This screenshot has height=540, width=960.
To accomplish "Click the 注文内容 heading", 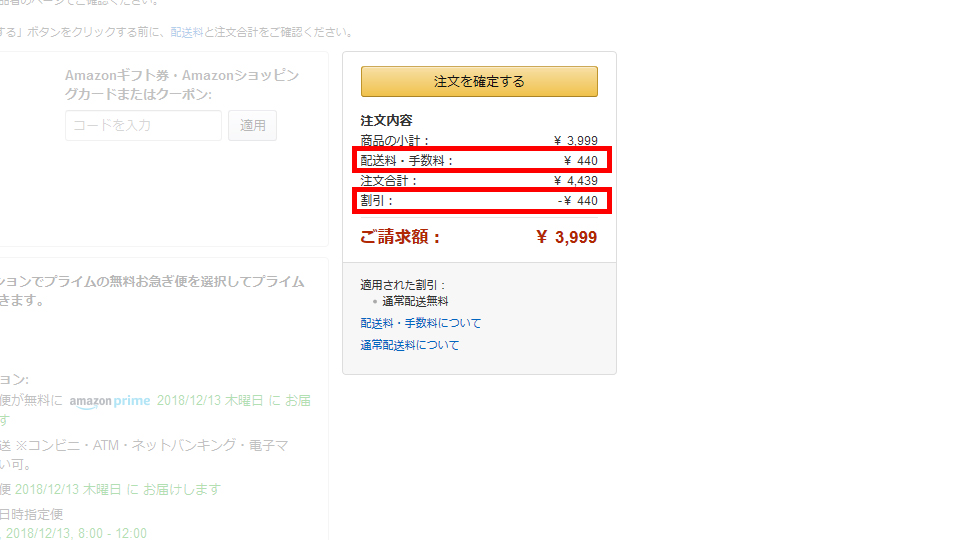I will pyautogui.click(x=386, y=121).
